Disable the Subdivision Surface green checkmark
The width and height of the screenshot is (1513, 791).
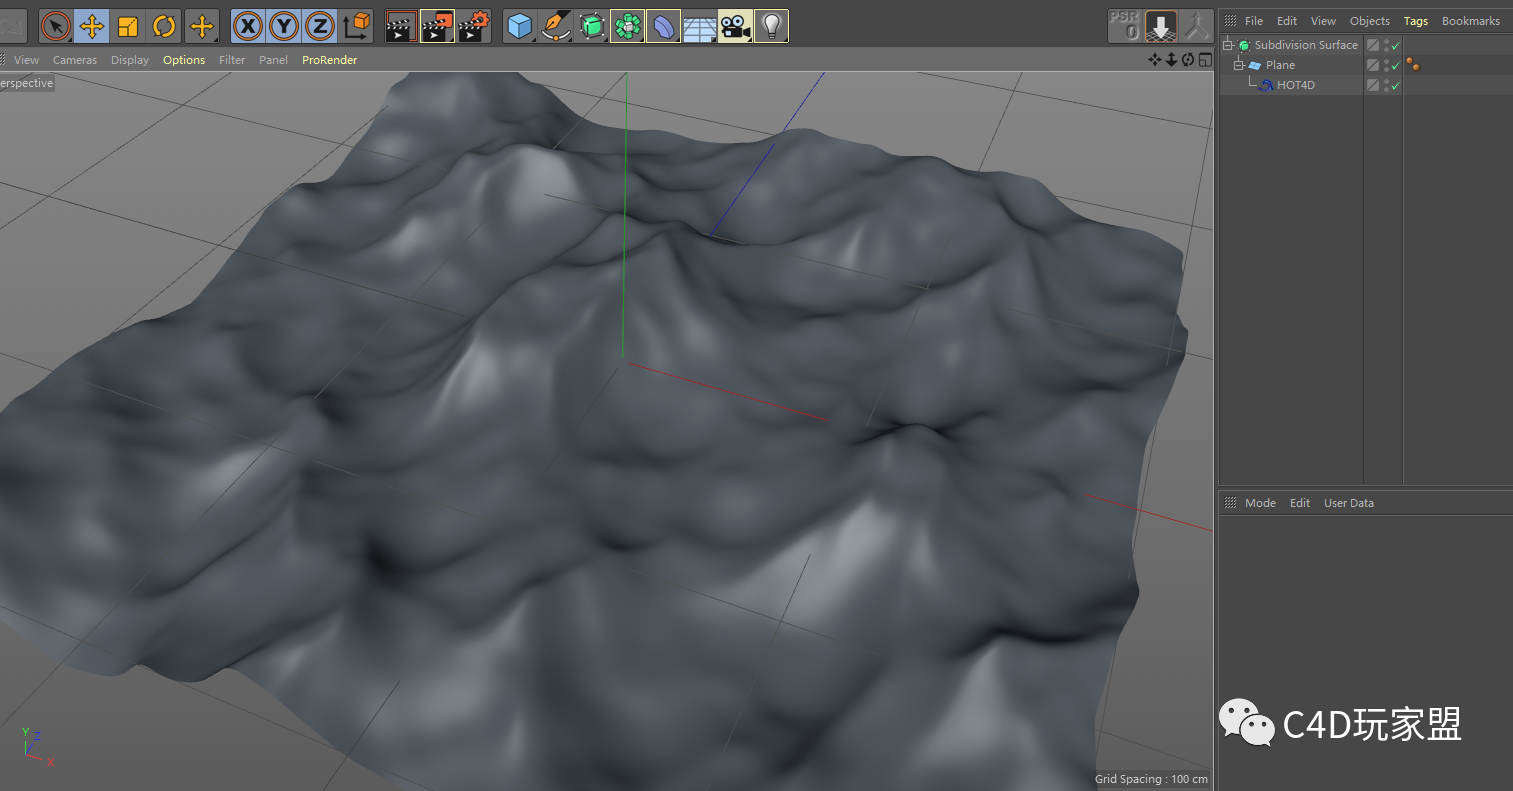1396,46
